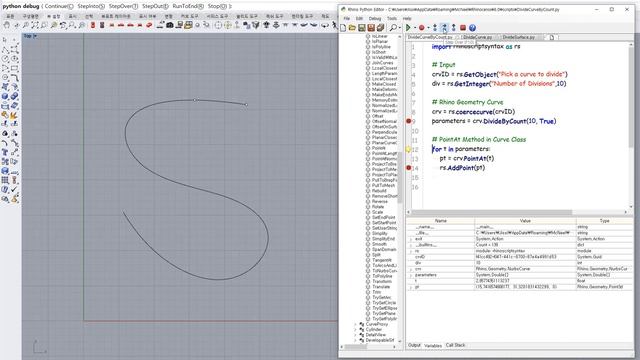640x360 pixels.
Task: Select the Translate method in tree
Action: coord(381,287)
